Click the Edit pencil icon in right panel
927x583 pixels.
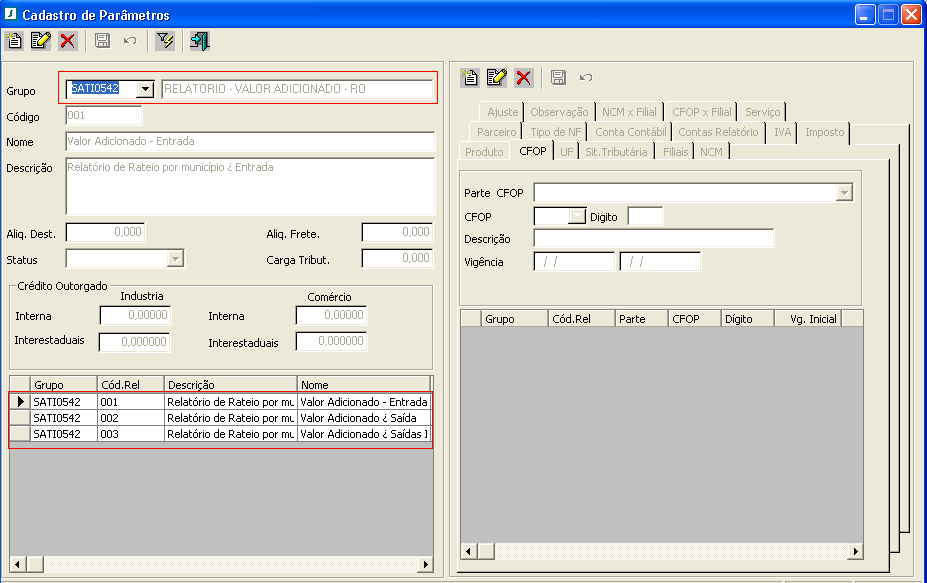point(497,78)
